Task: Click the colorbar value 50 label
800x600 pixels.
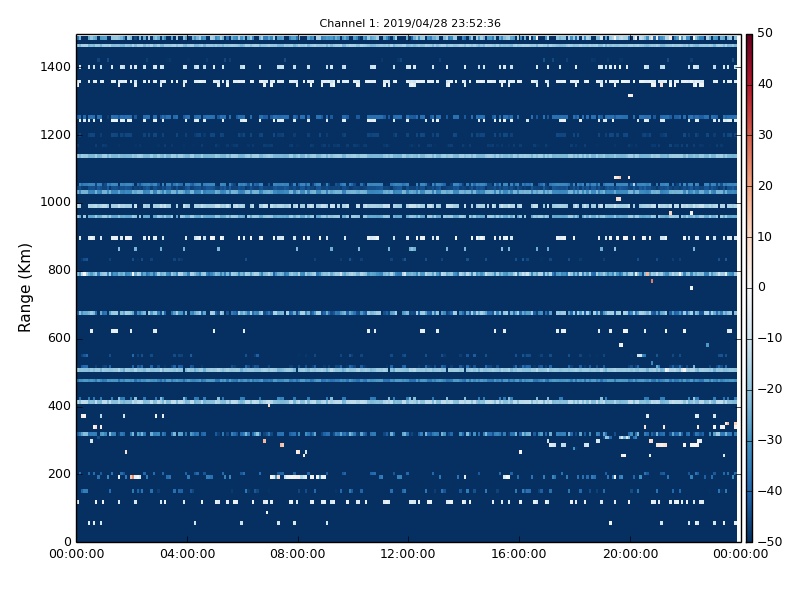Action: (x=765, y=33)
